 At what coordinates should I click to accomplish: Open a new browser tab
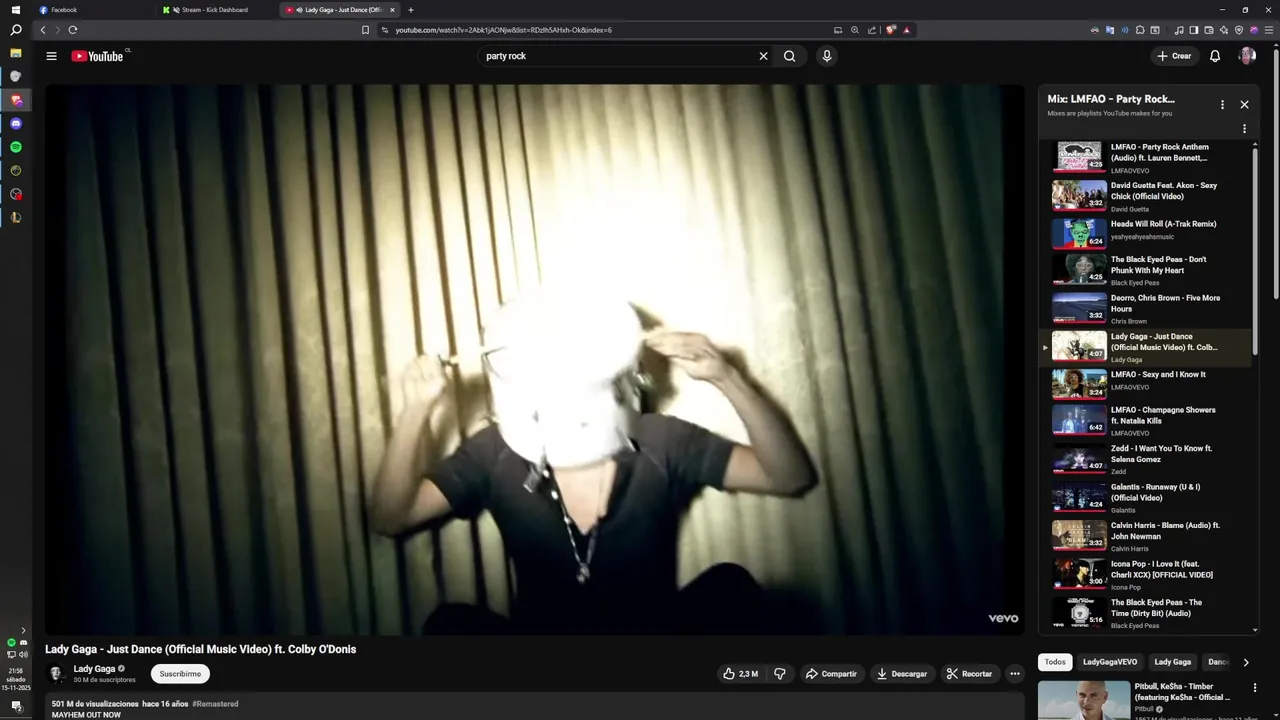click(x=411, y=10)
